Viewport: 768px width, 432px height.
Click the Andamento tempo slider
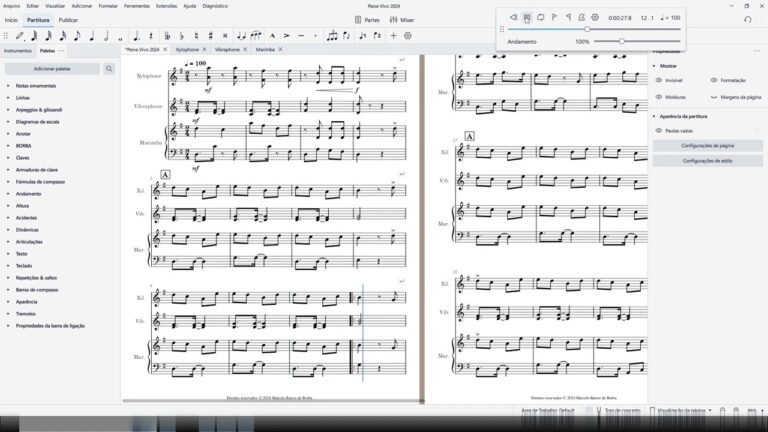622,41
